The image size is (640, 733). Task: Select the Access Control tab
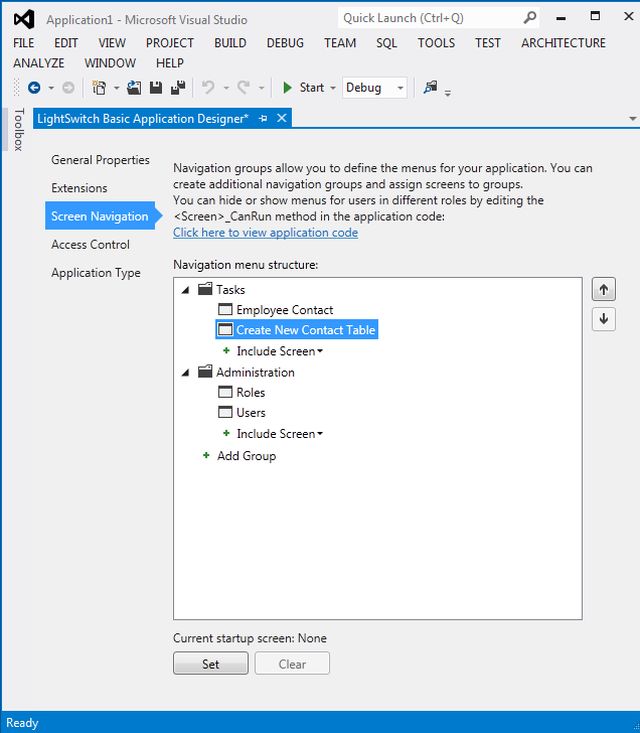tap(90, 244)
